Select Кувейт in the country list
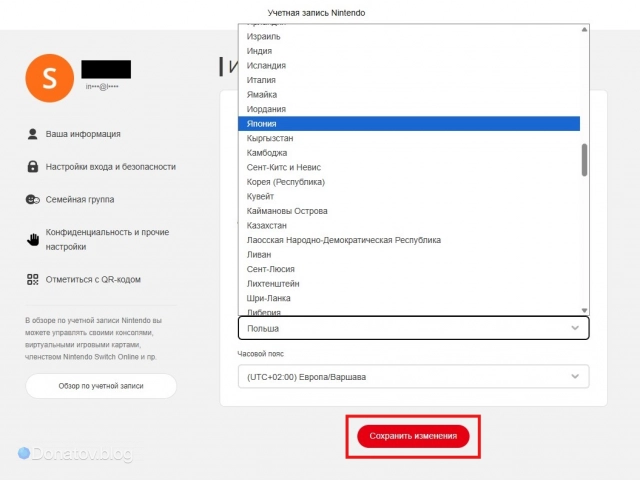This screenshot has height=480, width=640. click(409, 196)
